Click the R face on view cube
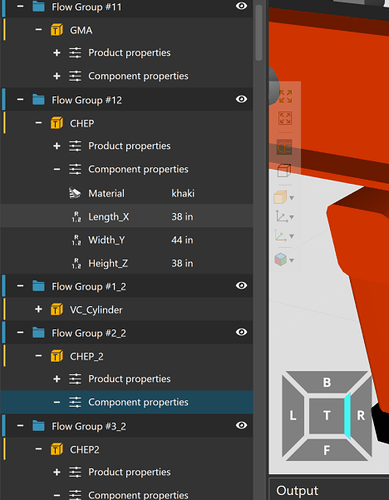 361,416
